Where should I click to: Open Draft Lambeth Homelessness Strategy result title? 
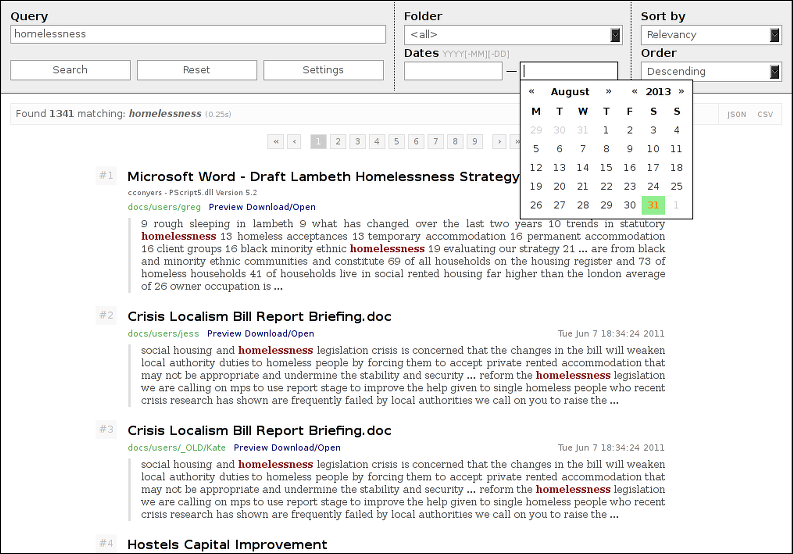324,177
